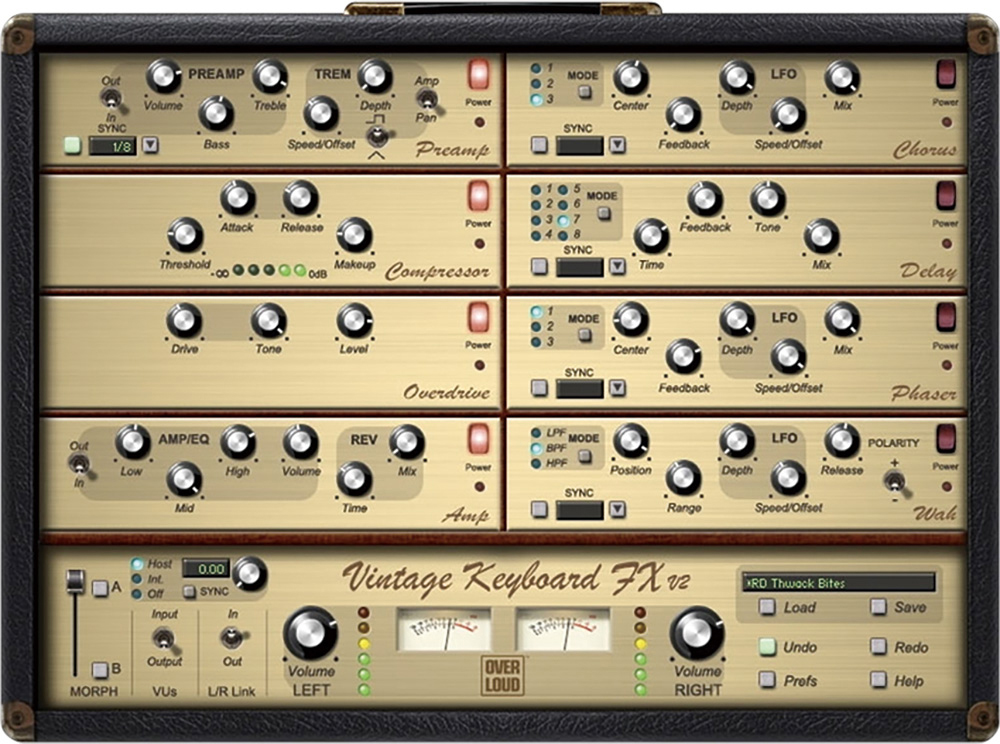Screen dimensions: 1000x744
Task: Click the Overdrive Level knob
Action: (x=354, y=321)
